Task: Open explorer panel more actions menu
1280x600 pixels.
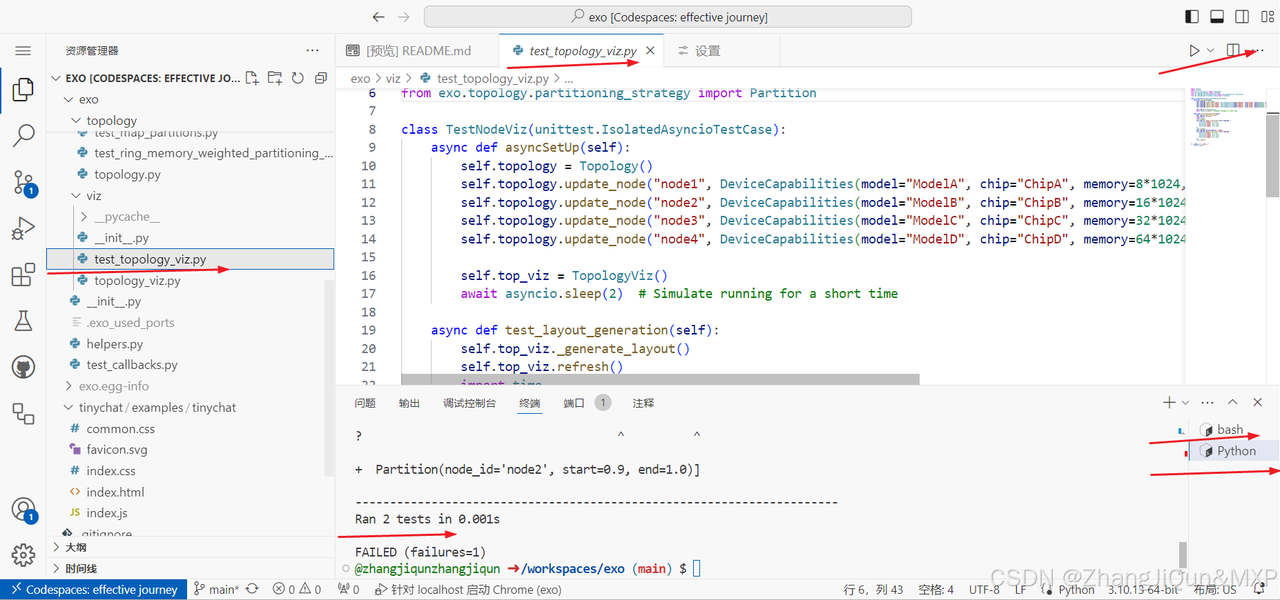Action: click(x=313, y=50)
